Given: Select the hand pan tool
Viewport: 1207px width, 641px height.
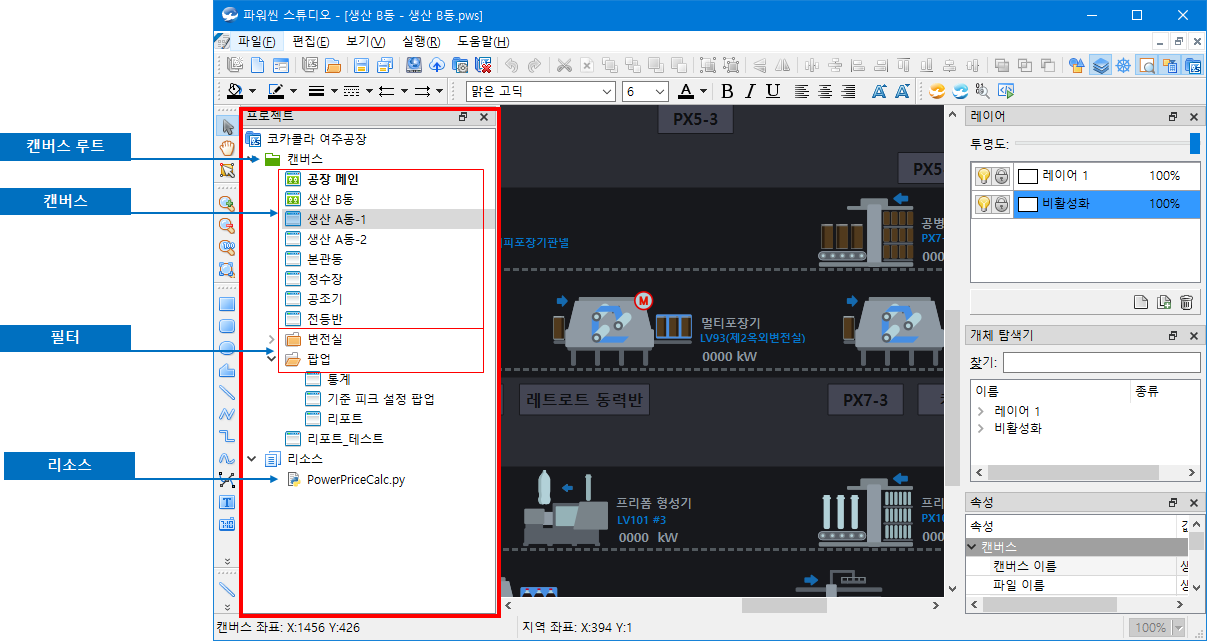Looking at the screenshot, I should (x=227, y=148).
